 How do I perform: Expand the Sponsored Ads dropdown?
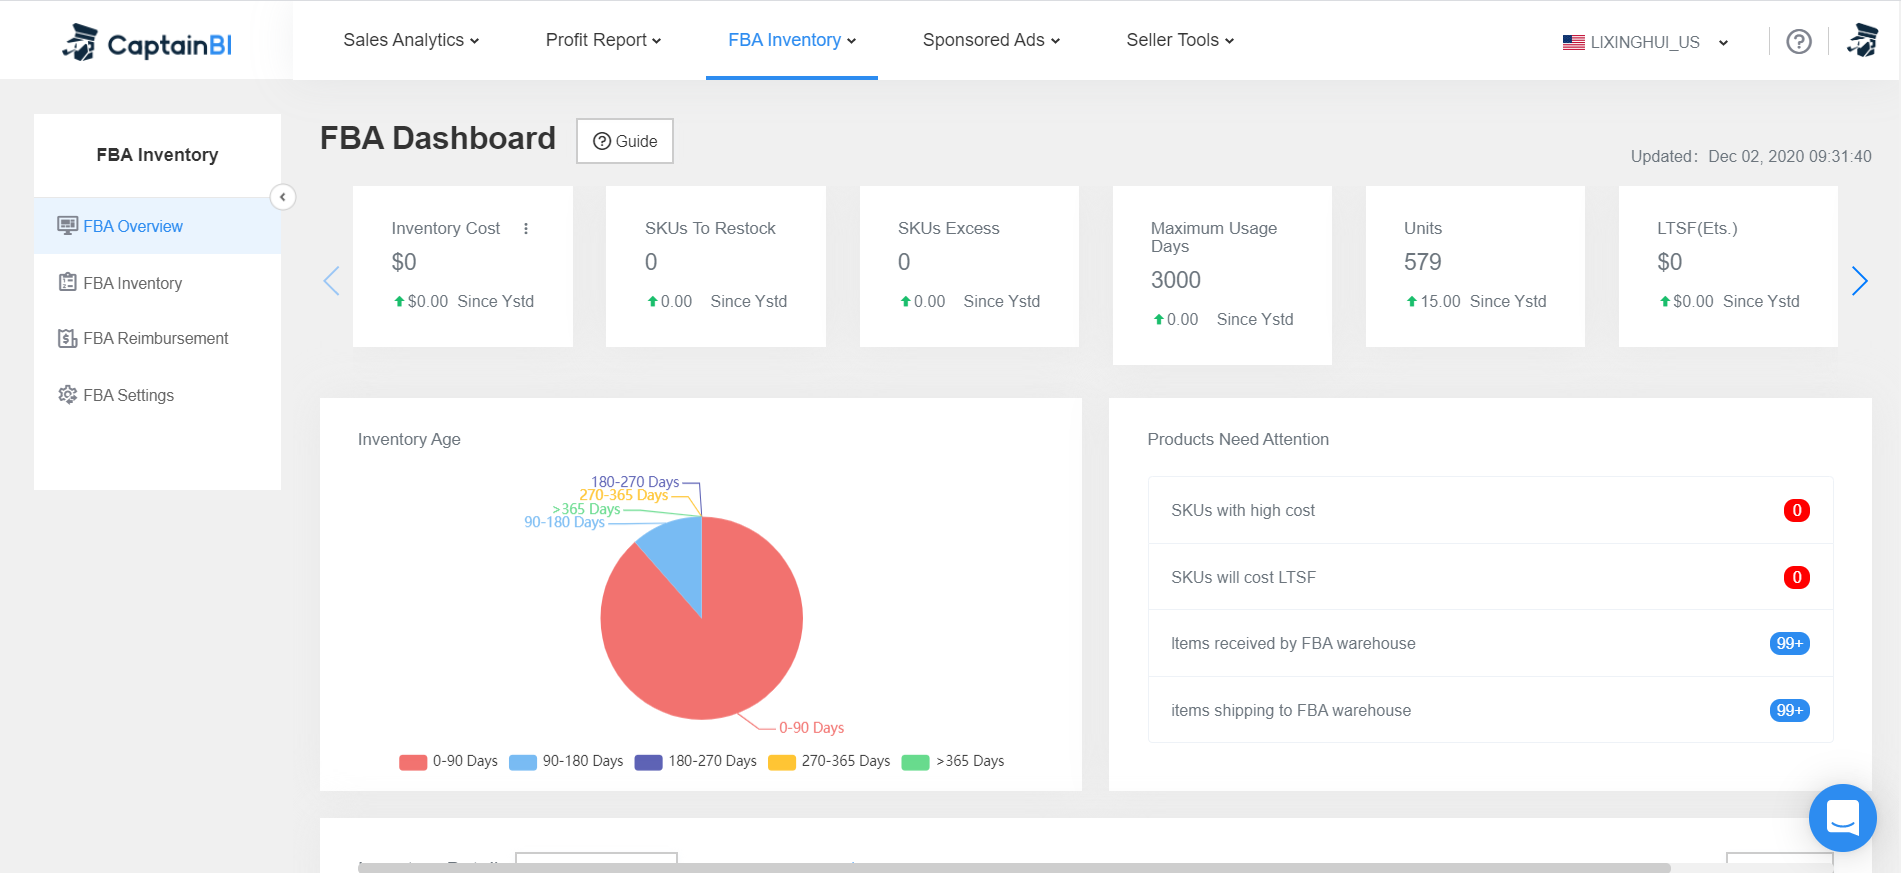click(990, 40)
